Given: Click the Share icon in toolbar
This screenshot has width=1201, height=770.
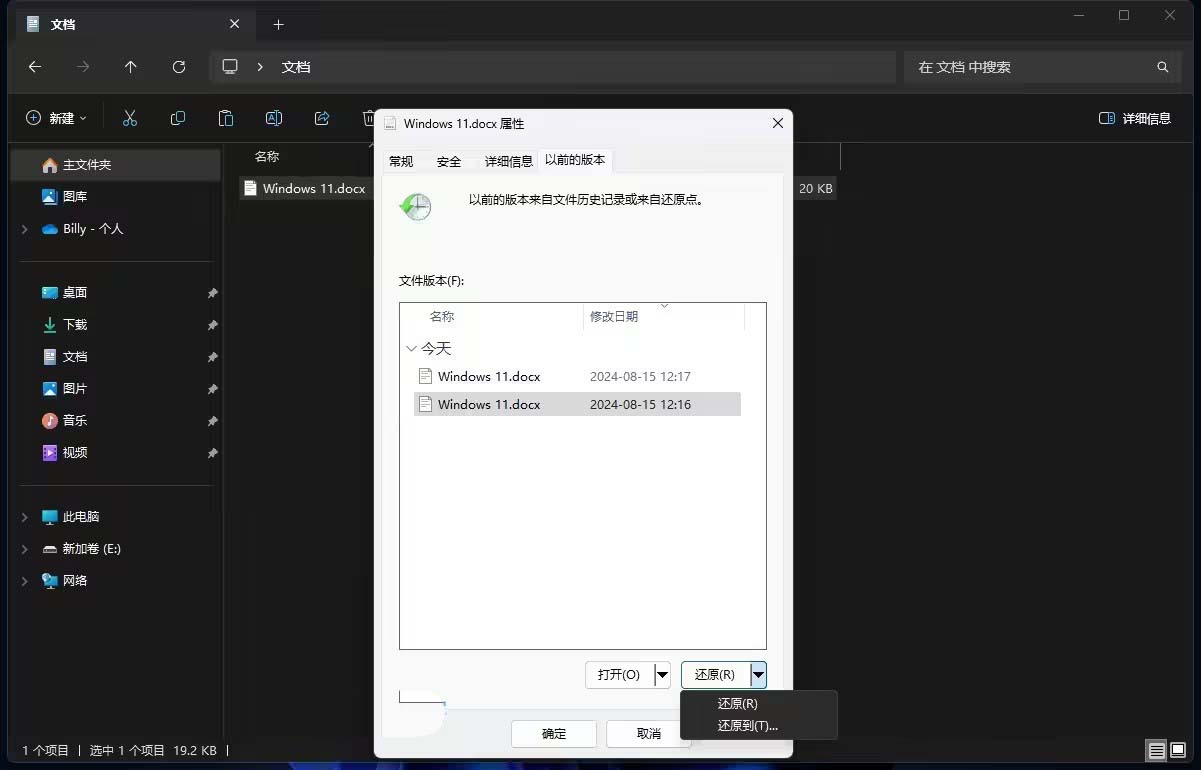Looking at the screenshot, I should [x=322, y=118].
